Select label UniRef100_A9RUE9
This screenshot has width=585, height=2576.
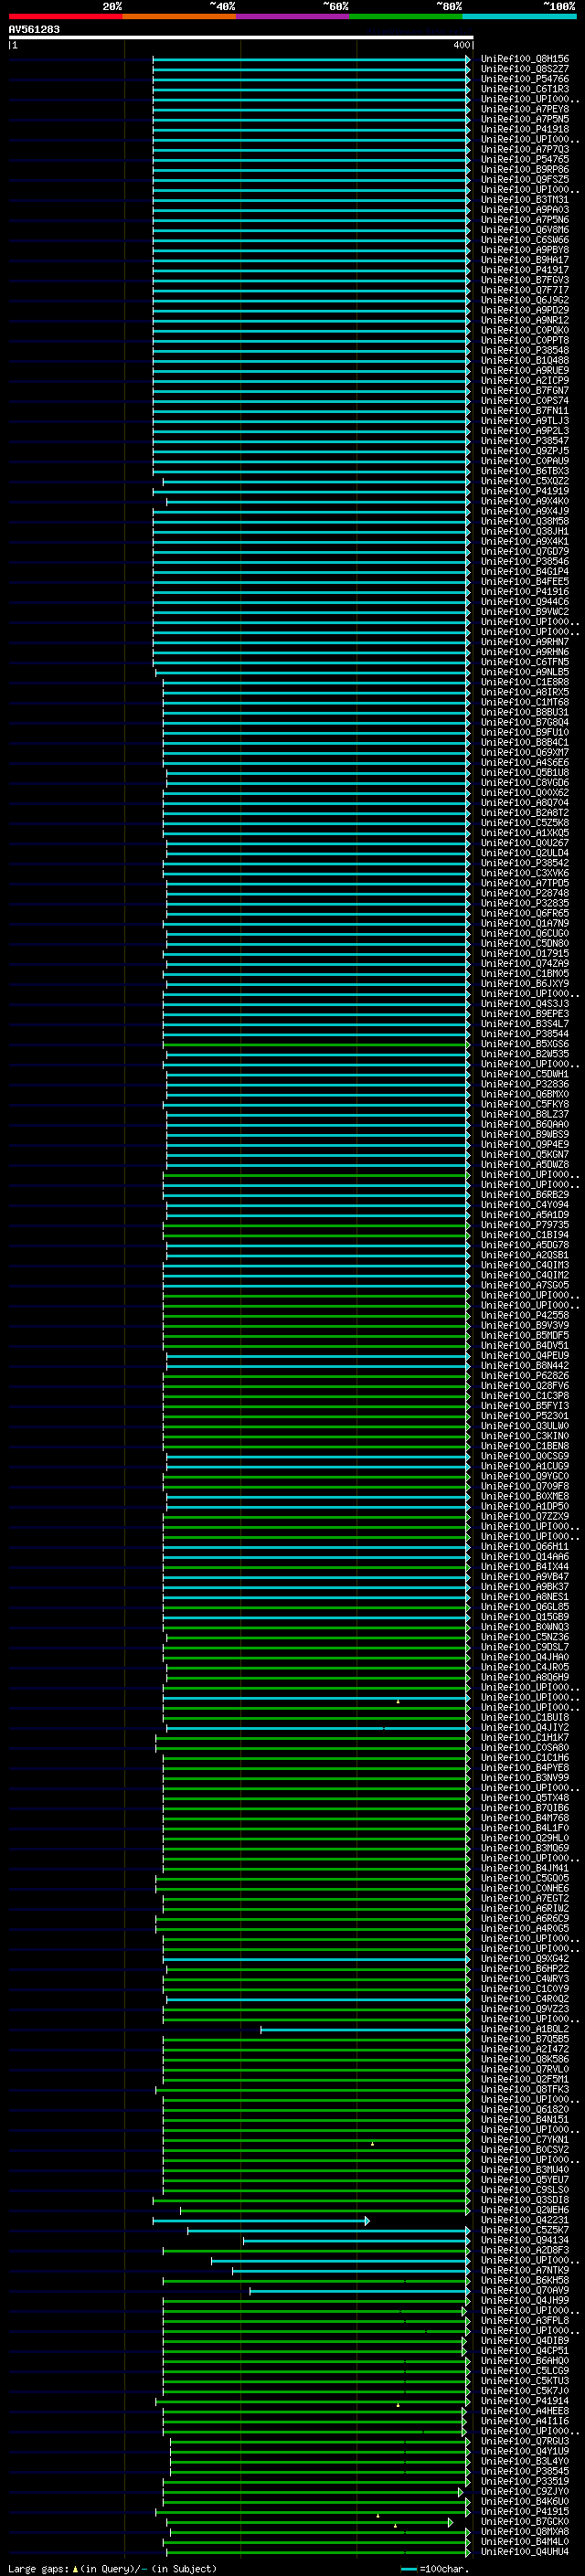coord(524,370)
